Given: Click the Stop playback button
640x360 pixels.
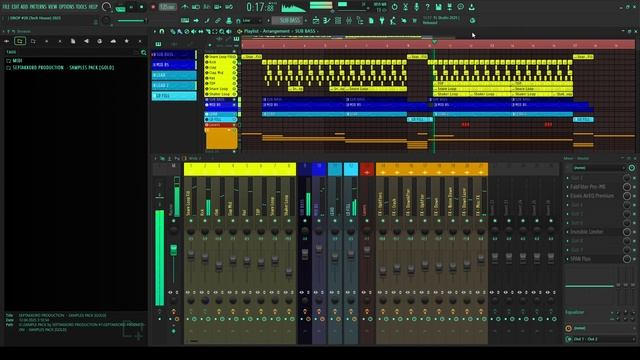Looking at the screenshot, I should click(142, 7).
